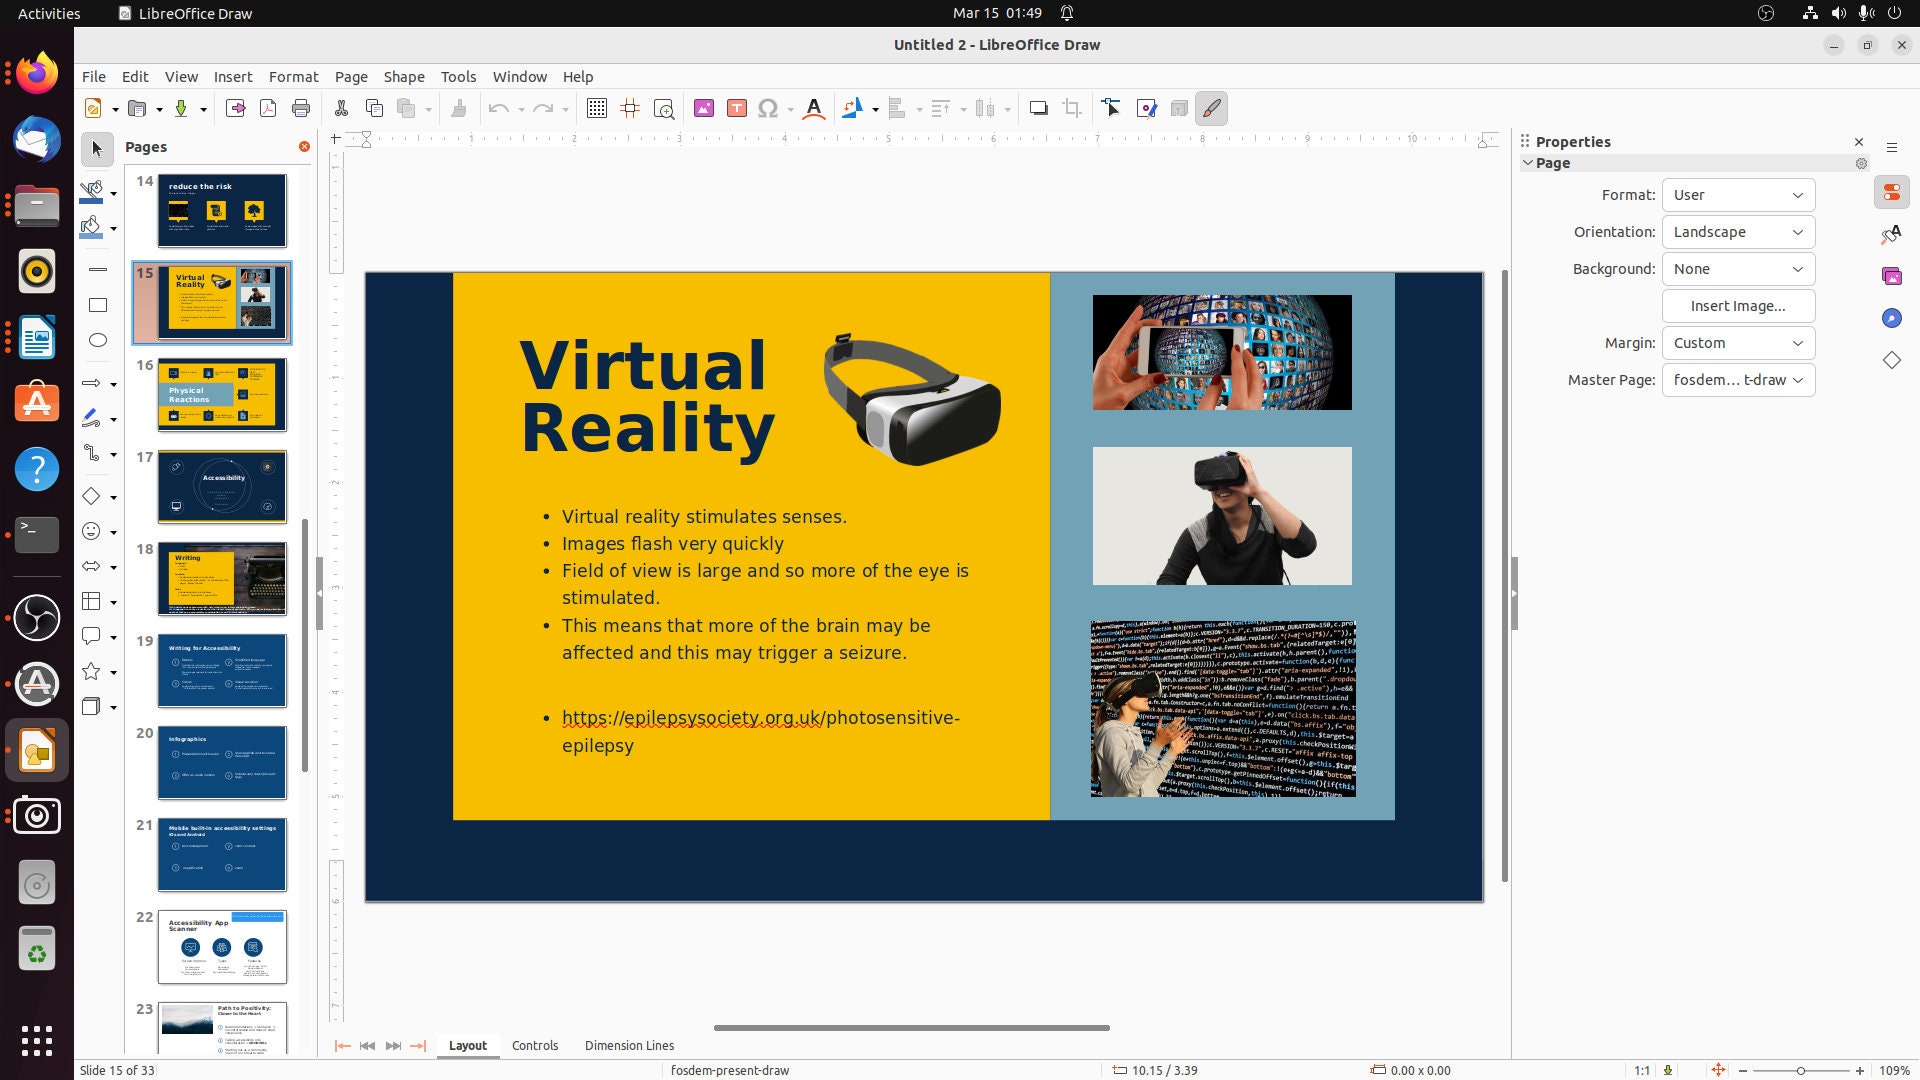The height and width of the screenshot is (1080, 1920).
Task: Expand the Master Page dropdown
Action: (1738, 380)
